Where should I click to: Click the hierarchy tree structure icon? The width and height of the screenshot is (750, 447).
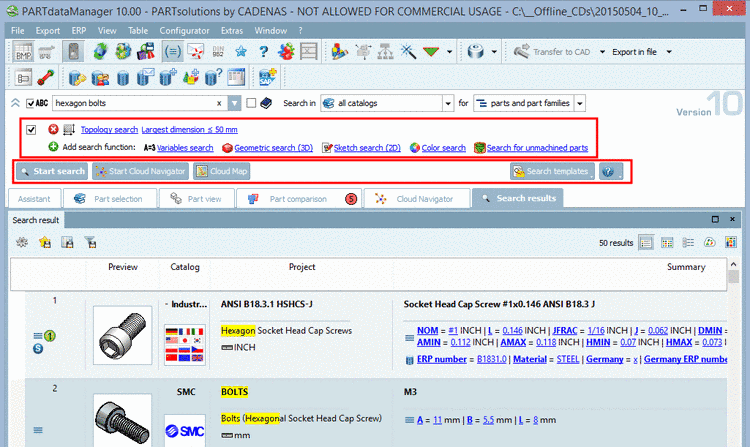pyautogui.click(x=385, y=52)
